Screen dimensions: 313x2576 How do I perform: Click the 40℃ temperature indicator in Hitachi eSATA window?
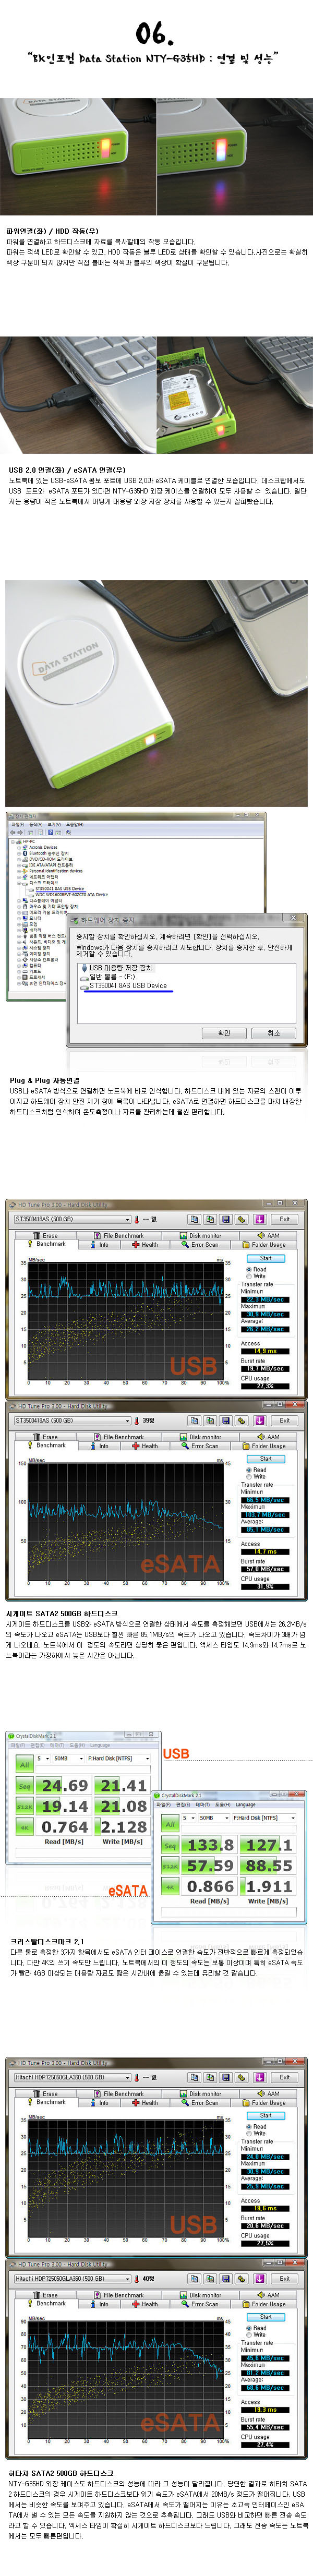pos(145,2279)
